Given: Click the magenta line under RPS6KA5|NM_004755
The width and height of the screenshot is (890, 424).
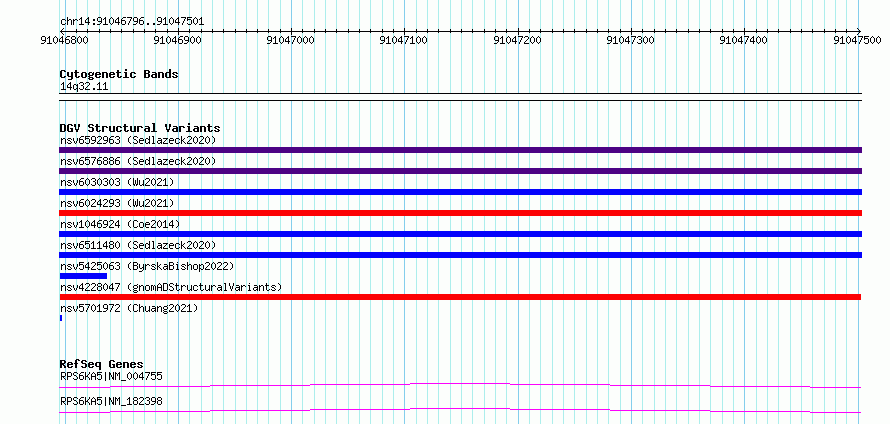Looking at the screenshot, I should [460, 386].
